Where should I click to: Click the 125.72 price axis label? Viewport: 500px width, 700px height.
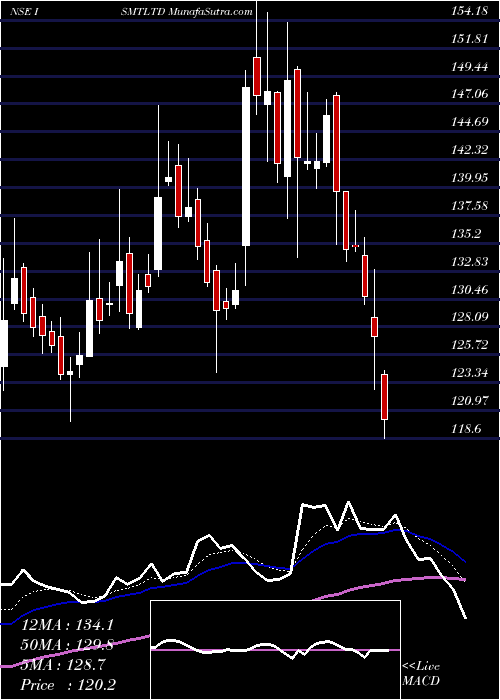(x=470, y=345)
